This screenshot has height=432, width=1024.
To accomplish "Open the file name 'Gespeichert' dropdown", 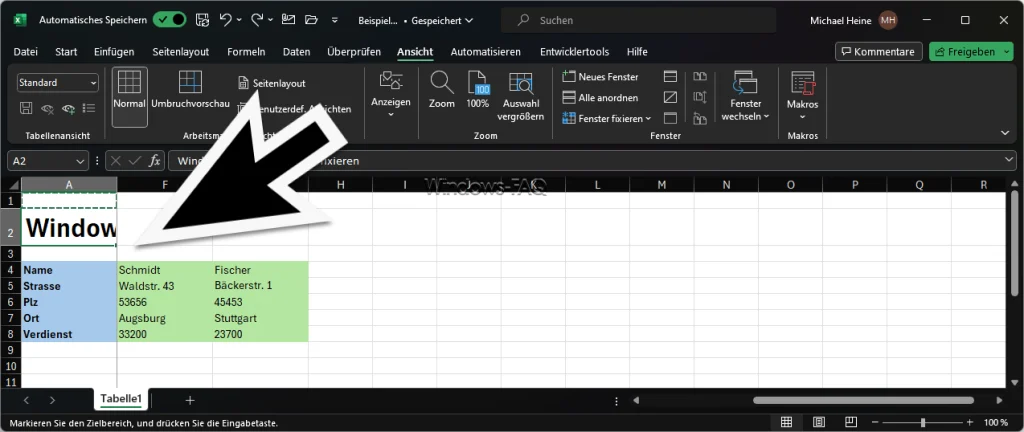I will click(x=441, y=21).
